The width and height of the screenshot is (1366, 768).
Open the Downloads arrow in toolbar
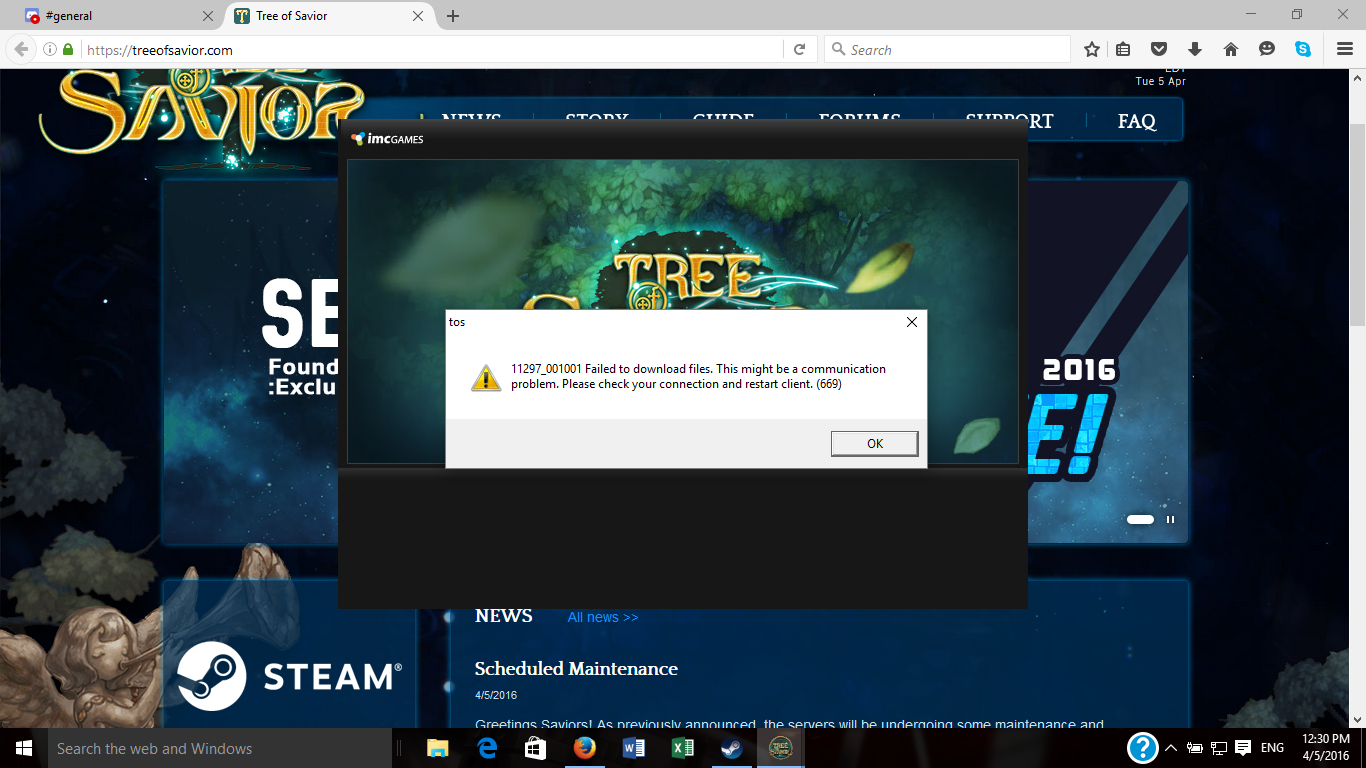click(x=1194, y=49)
